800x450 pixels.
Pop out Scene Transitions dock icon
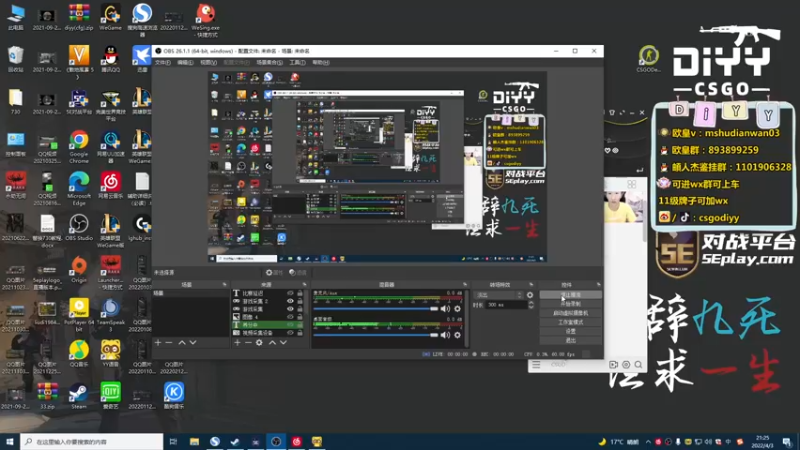pyautogui.click(x=531, y=285)
